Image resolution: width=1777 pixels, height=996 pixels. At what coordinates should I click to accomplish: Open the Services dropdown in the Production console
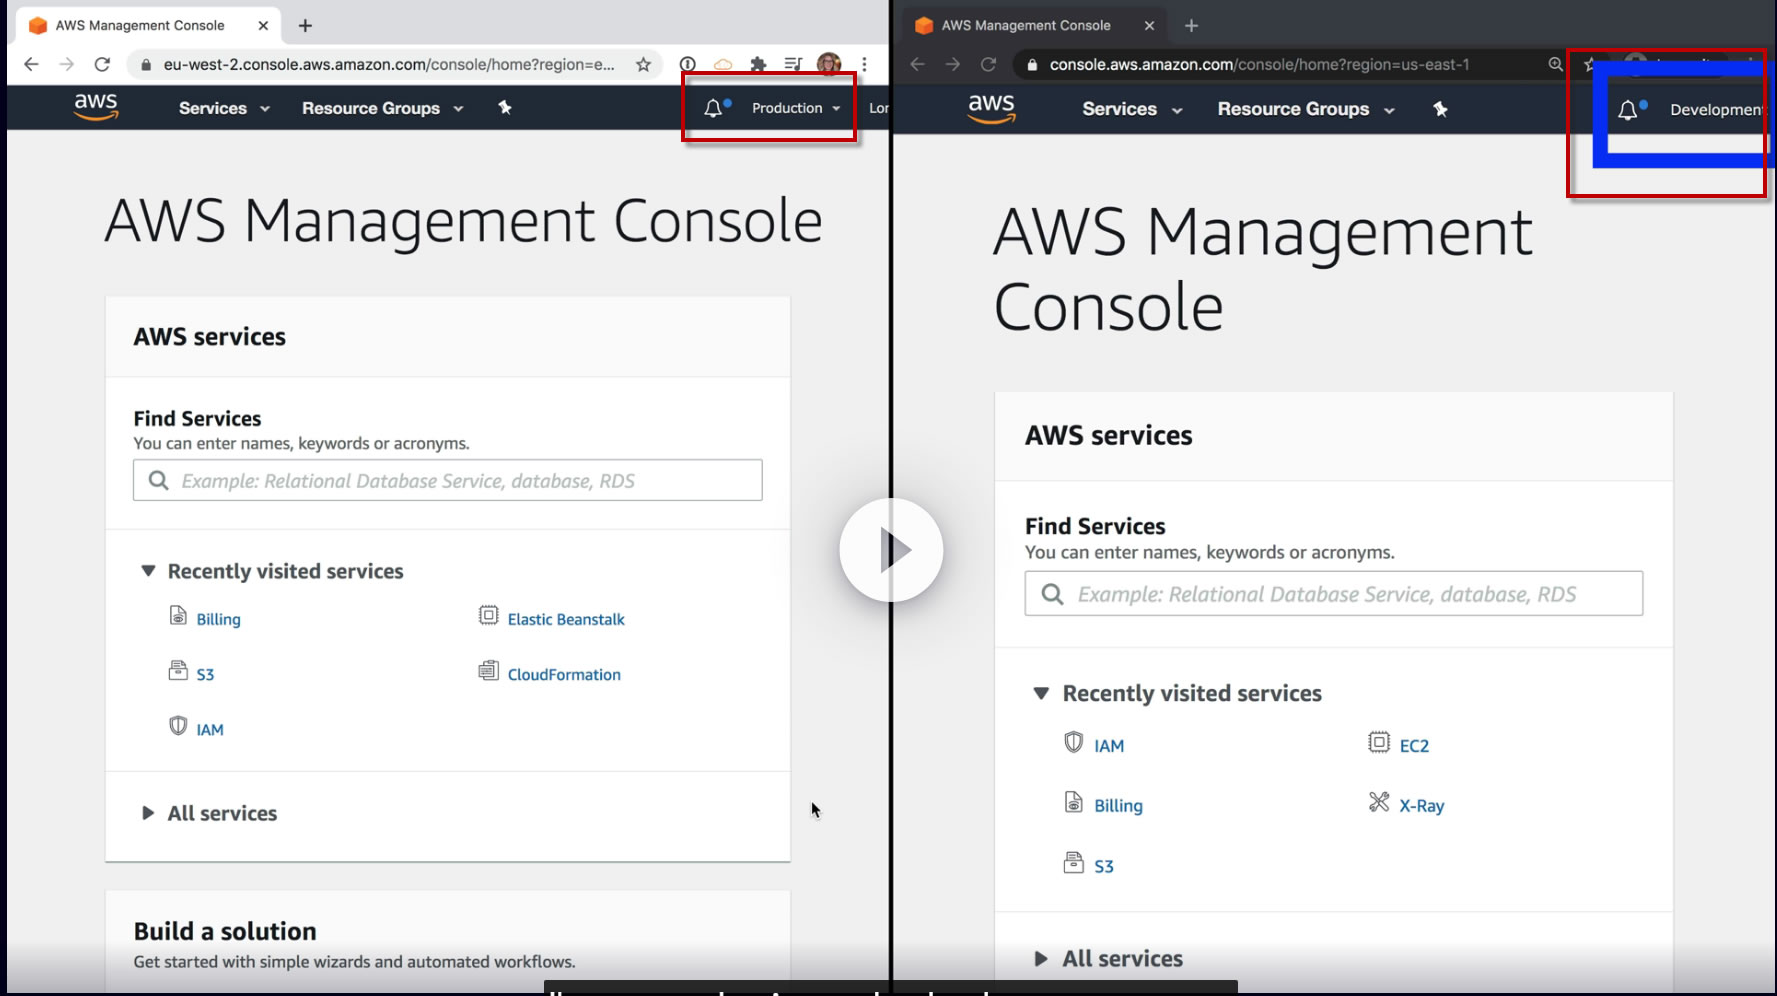point(224,108)
